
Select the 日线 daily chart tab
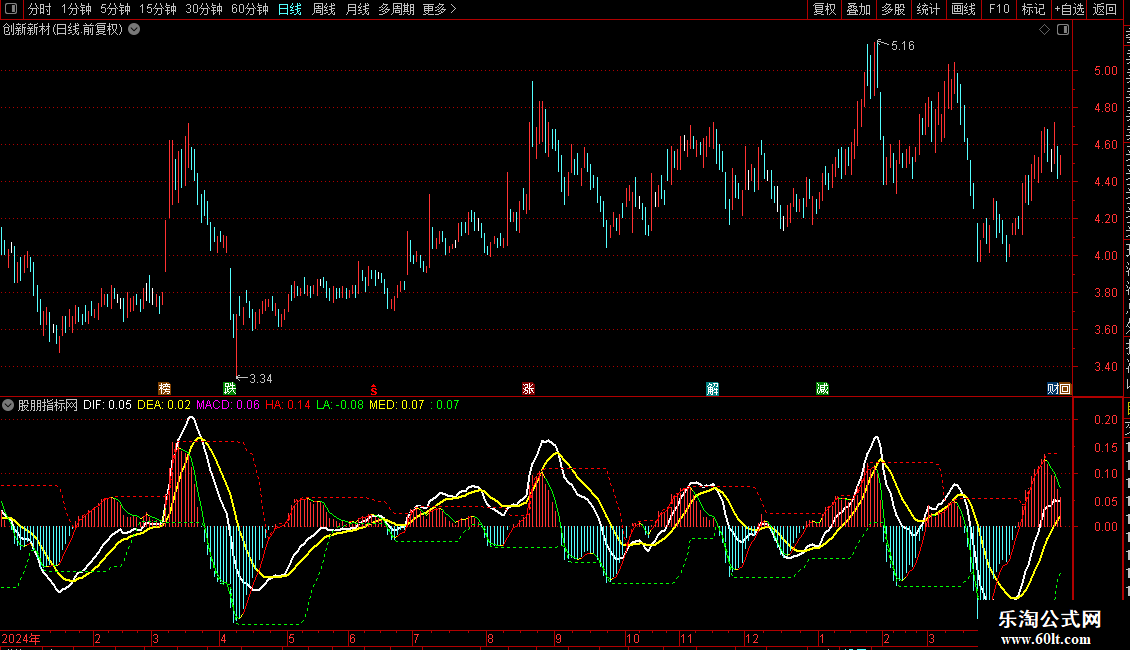click(290, 9)
